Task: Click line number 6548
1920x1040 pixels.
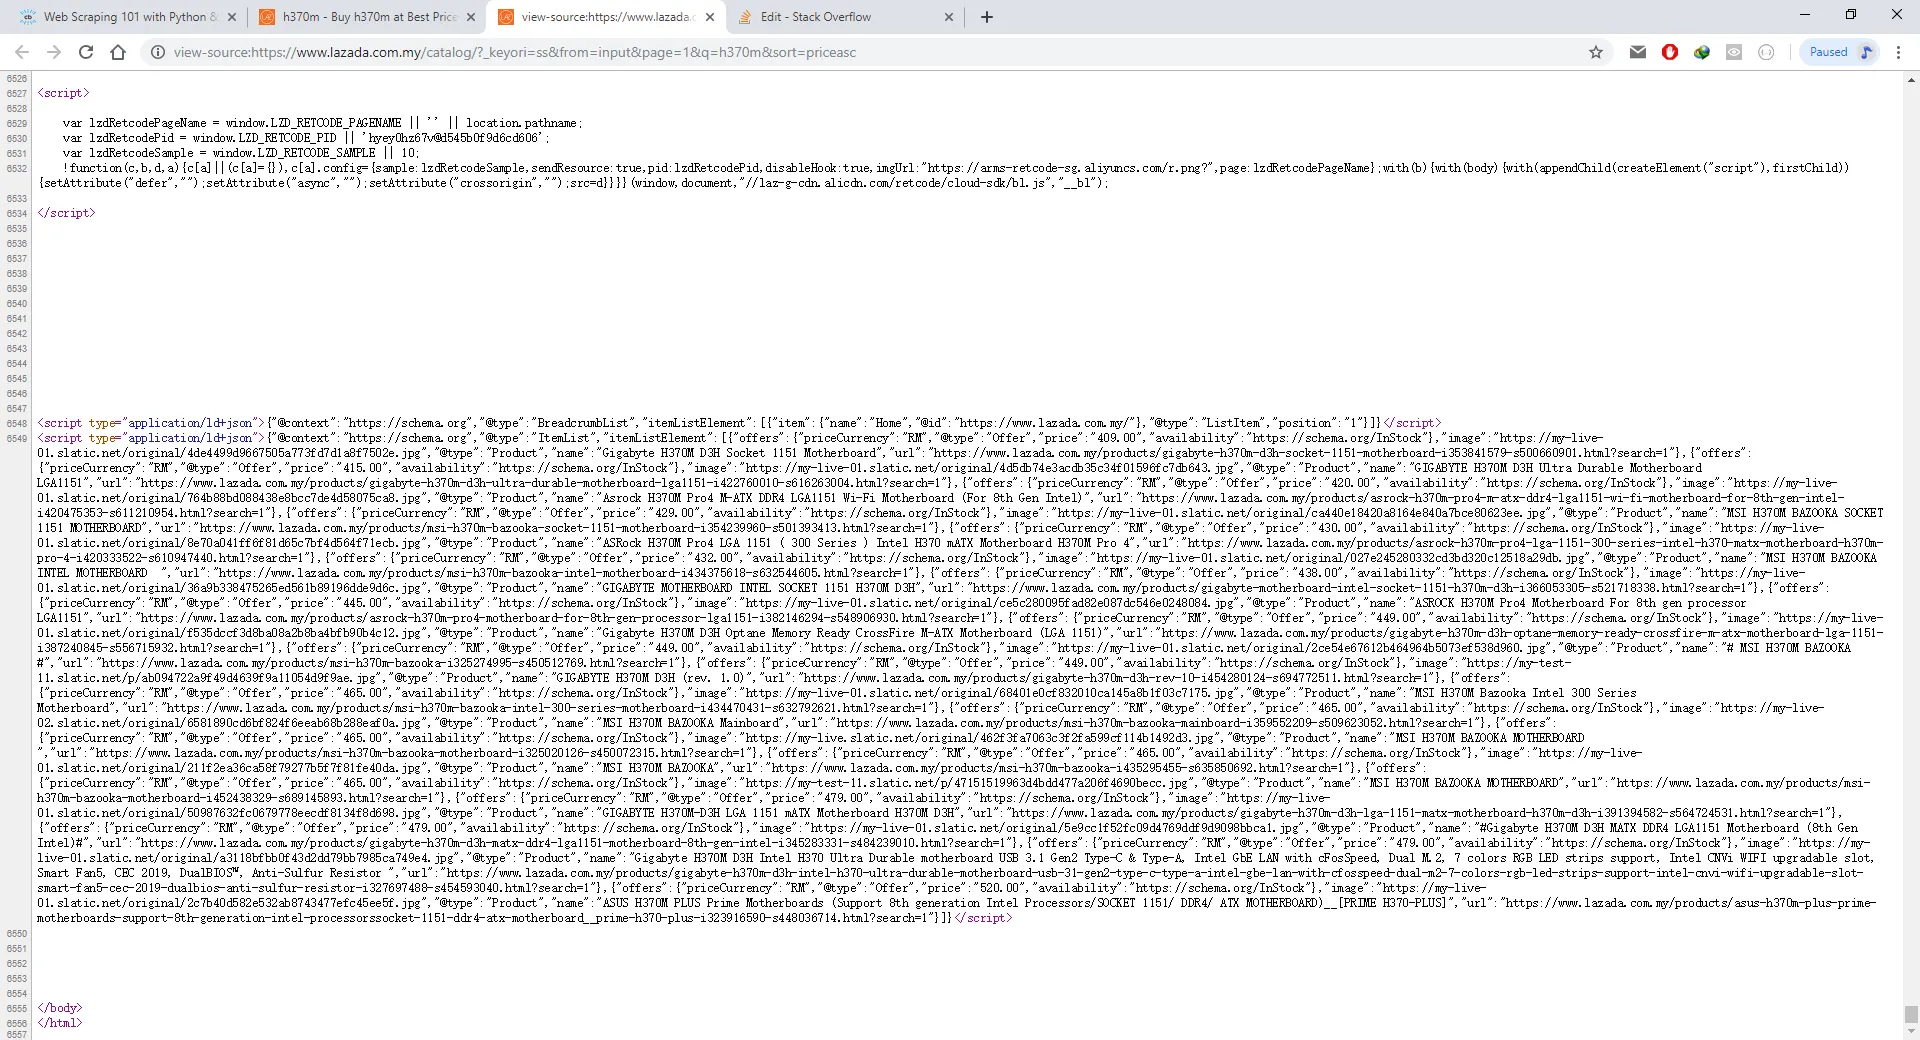Action: tap(17, 423)
